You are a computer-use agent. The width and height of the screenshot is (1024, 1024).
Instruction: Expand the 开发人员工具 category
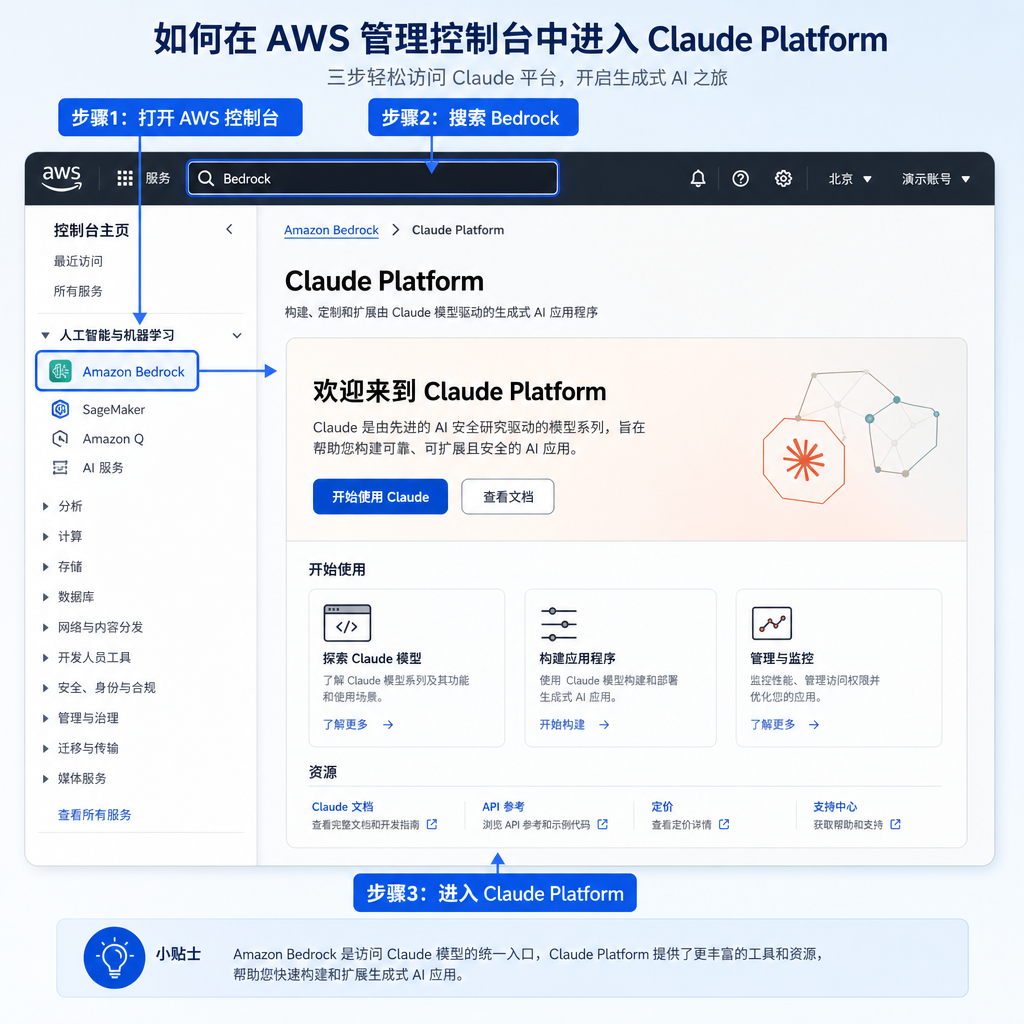point(45,657)
